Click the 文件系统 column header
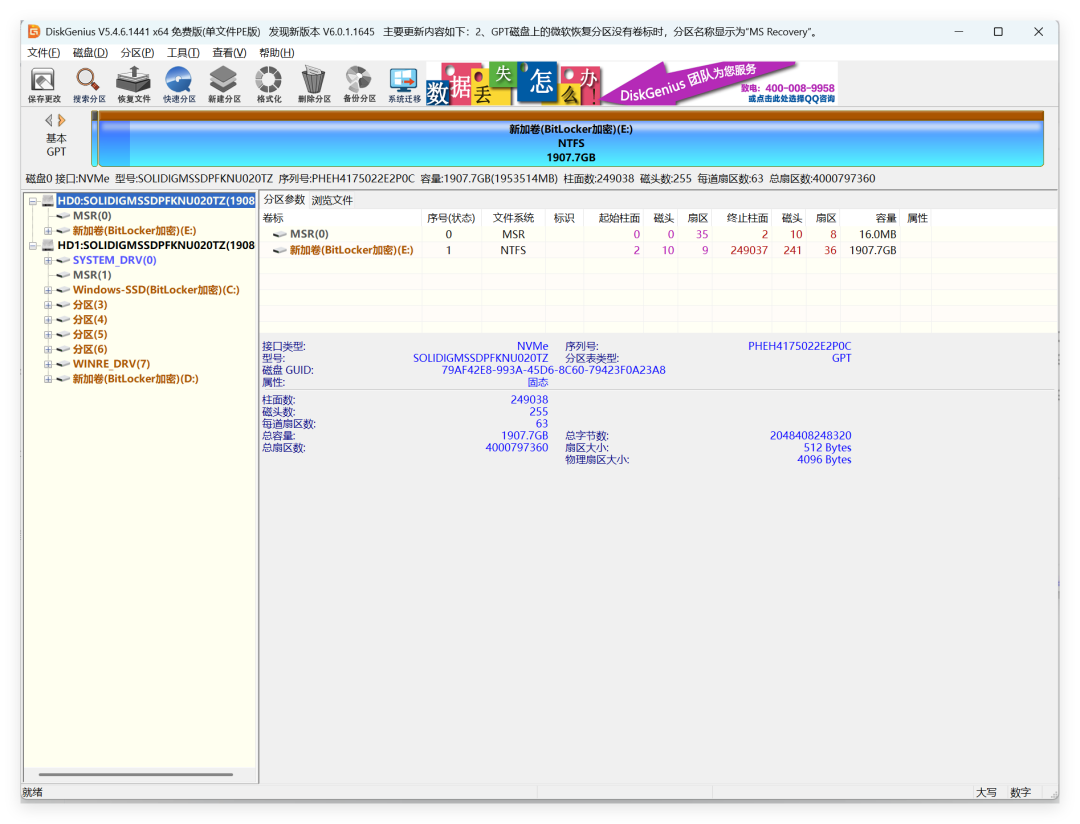The height and width of the screenshot is (824, 1080). pos(513,218)
